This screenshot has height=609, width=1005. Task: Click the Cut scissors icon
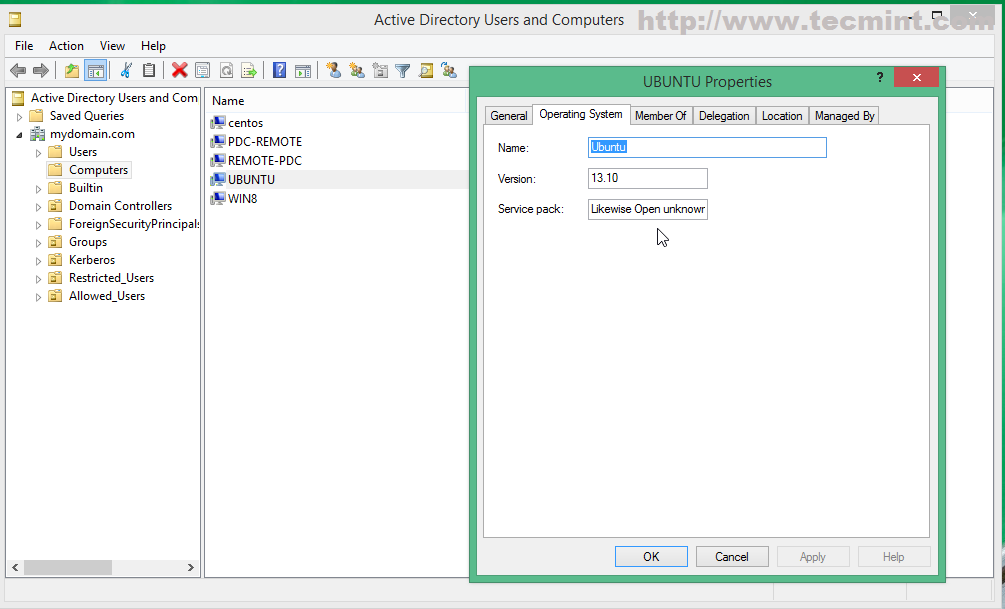pos(126,70)
